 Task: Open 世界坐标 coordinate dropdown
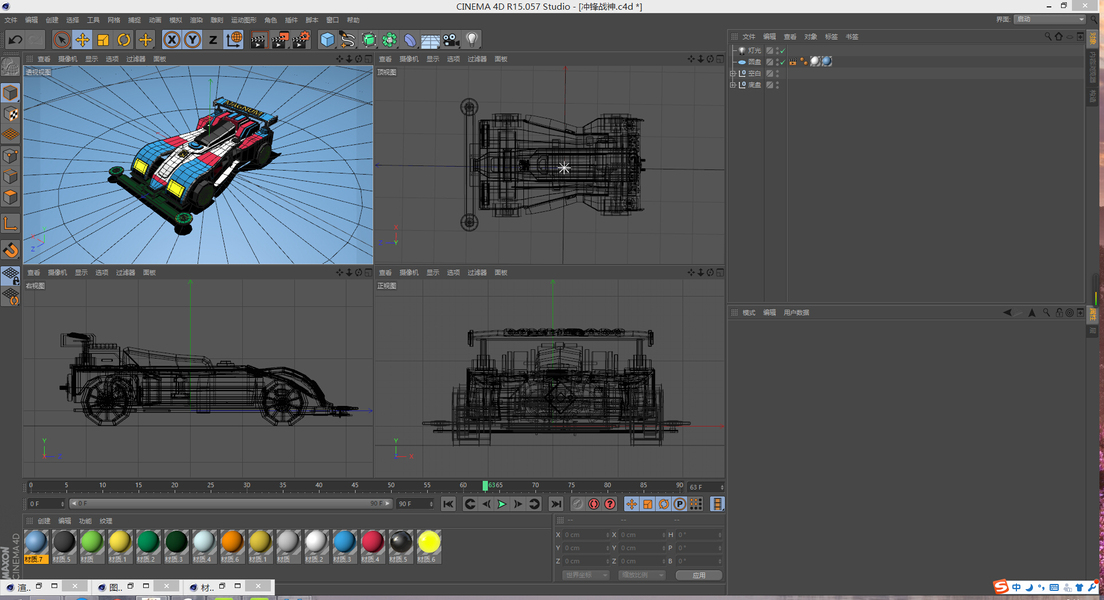(x=585, y=575)
